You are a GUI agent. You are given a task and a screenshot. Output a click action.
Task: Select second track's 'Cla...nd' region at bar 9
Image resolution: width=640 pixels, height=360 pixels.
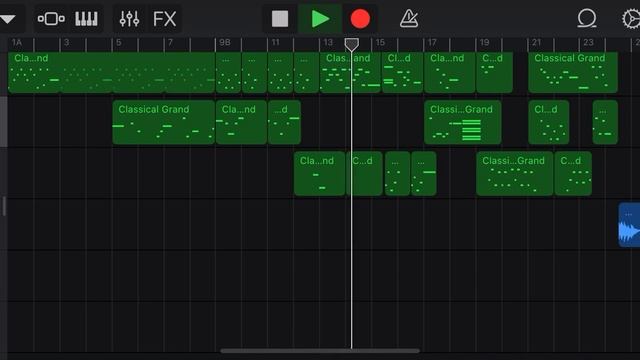[x=241, y=122]
